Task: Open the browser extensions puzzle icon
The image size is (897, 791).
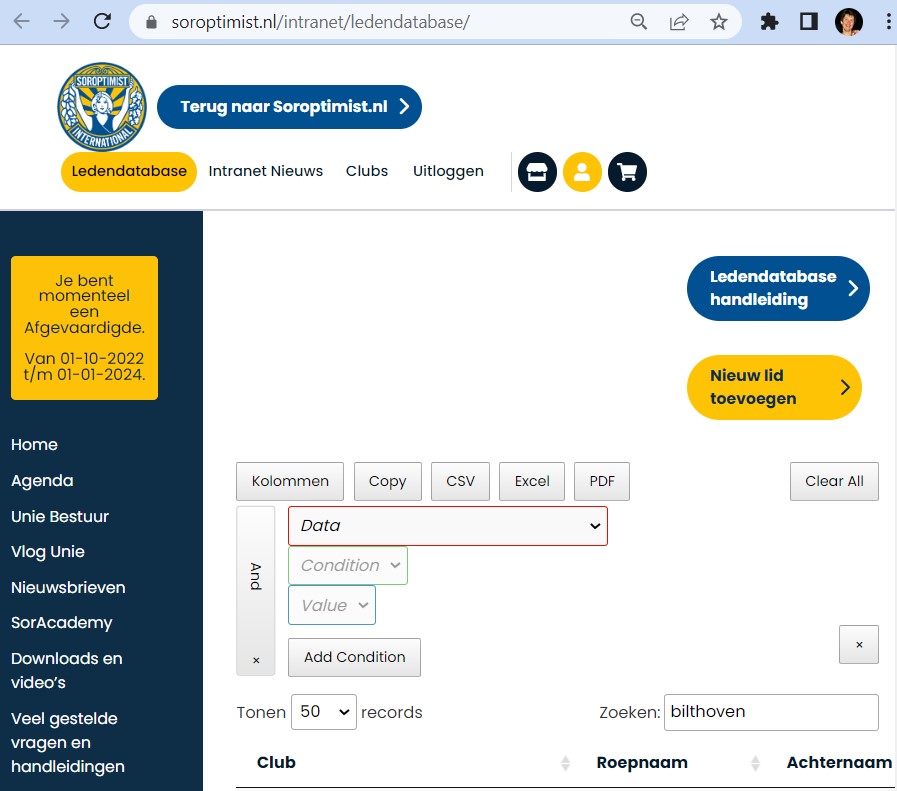Action: coord(769,21)
